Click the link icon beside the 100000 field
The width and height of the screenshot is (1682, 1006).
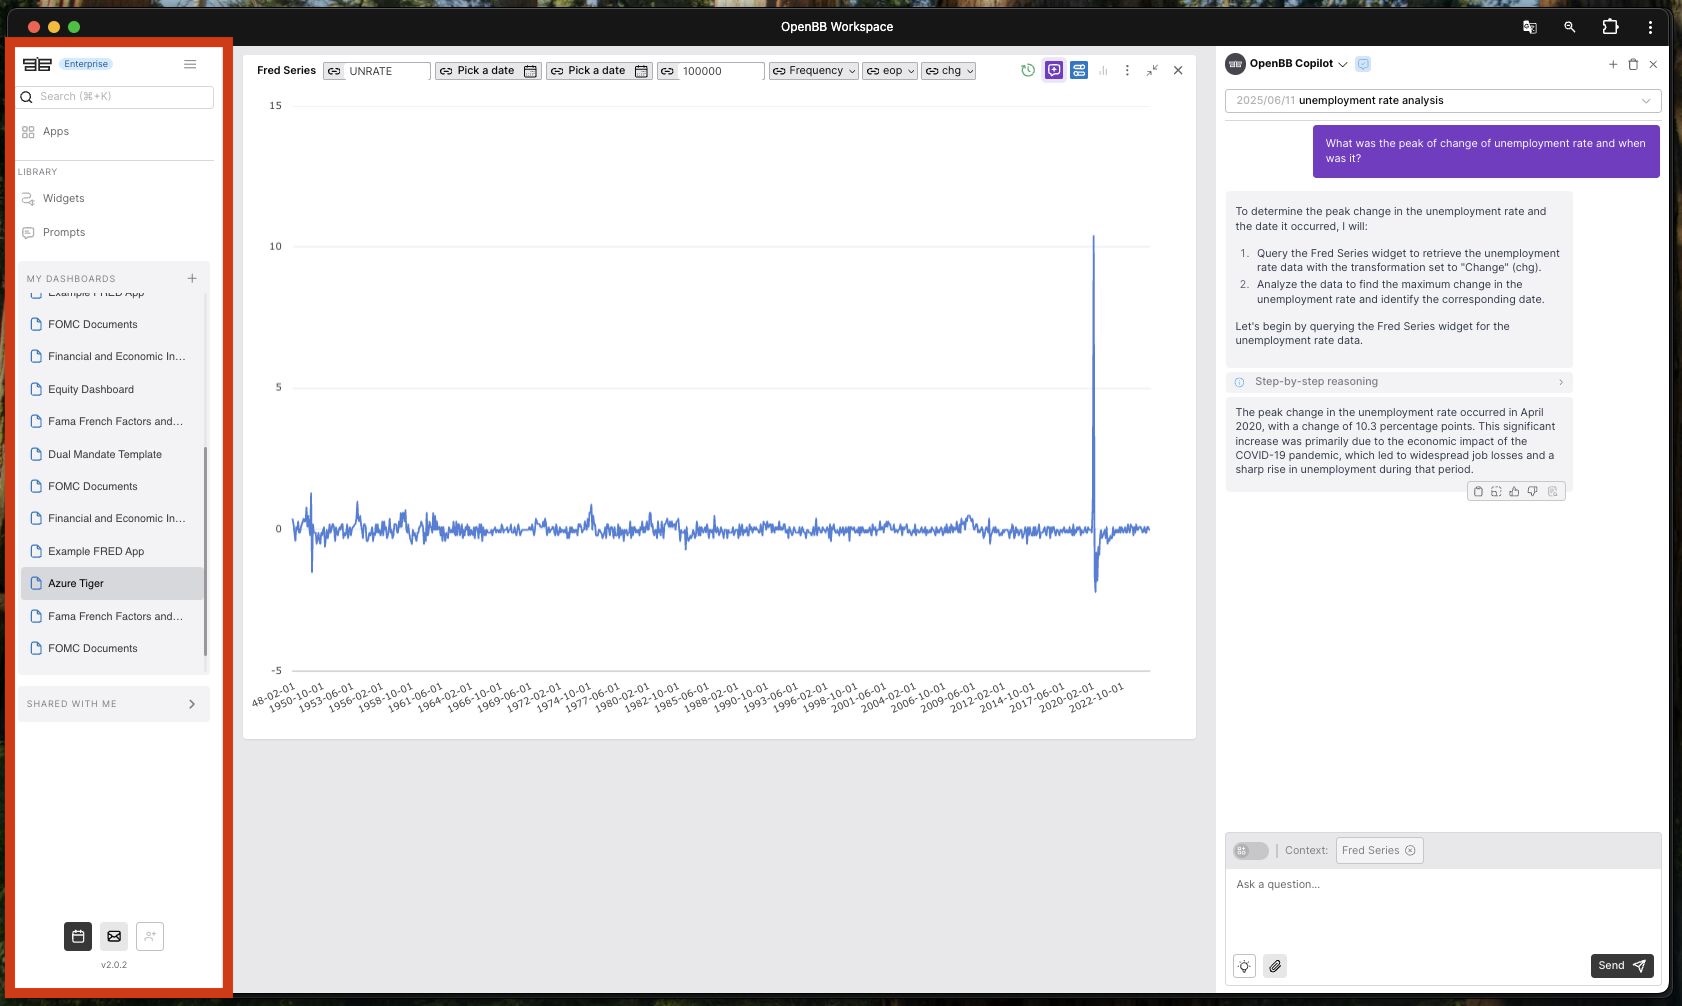pos(667,71)
